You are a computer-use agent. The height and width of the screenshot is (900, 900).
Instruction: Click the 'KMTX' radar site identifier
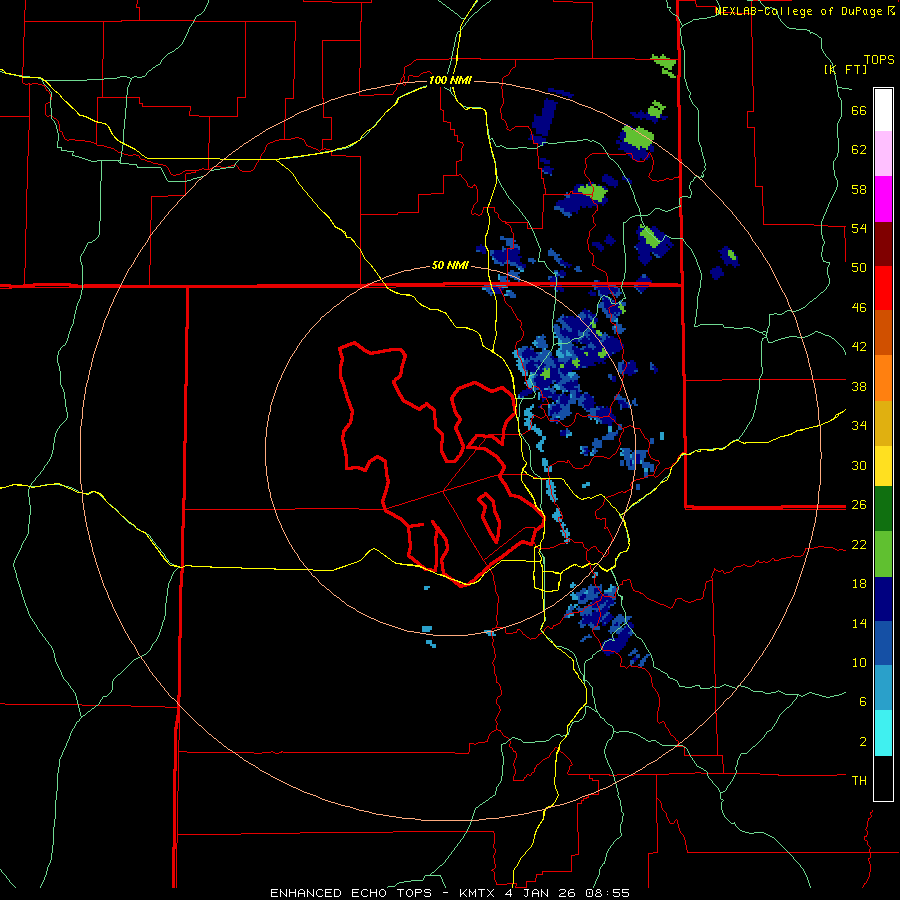click(477, 893)
